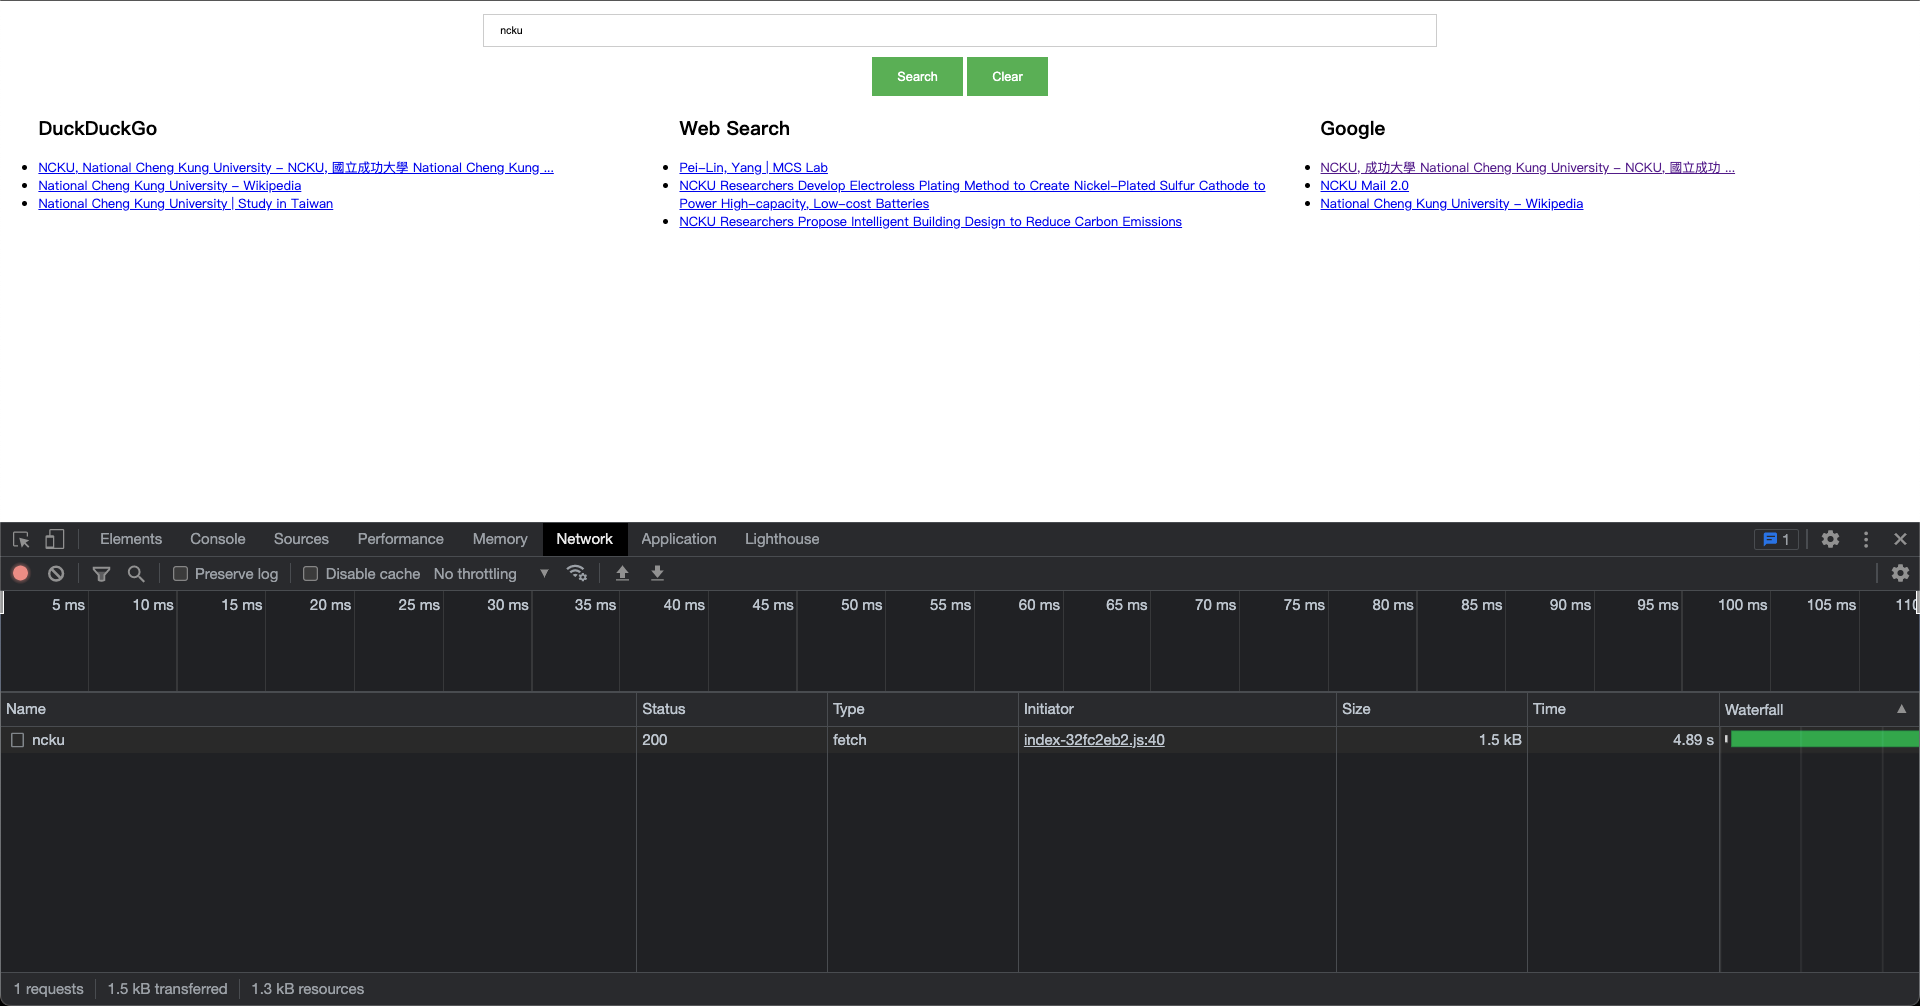The image size is (1920, 1006).
Task: Stop recording the network log
Action: click(x=21, y=573)
